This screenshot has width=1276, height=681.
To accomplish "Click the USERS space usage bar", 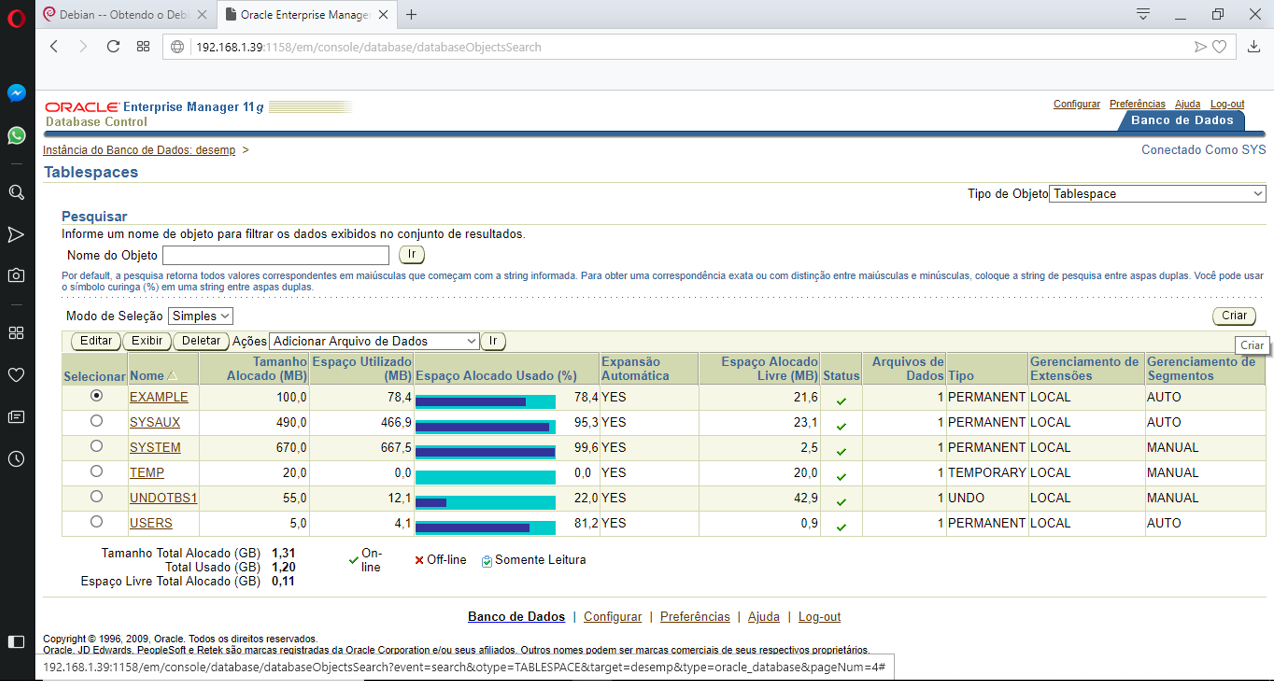I will point(485,527).
